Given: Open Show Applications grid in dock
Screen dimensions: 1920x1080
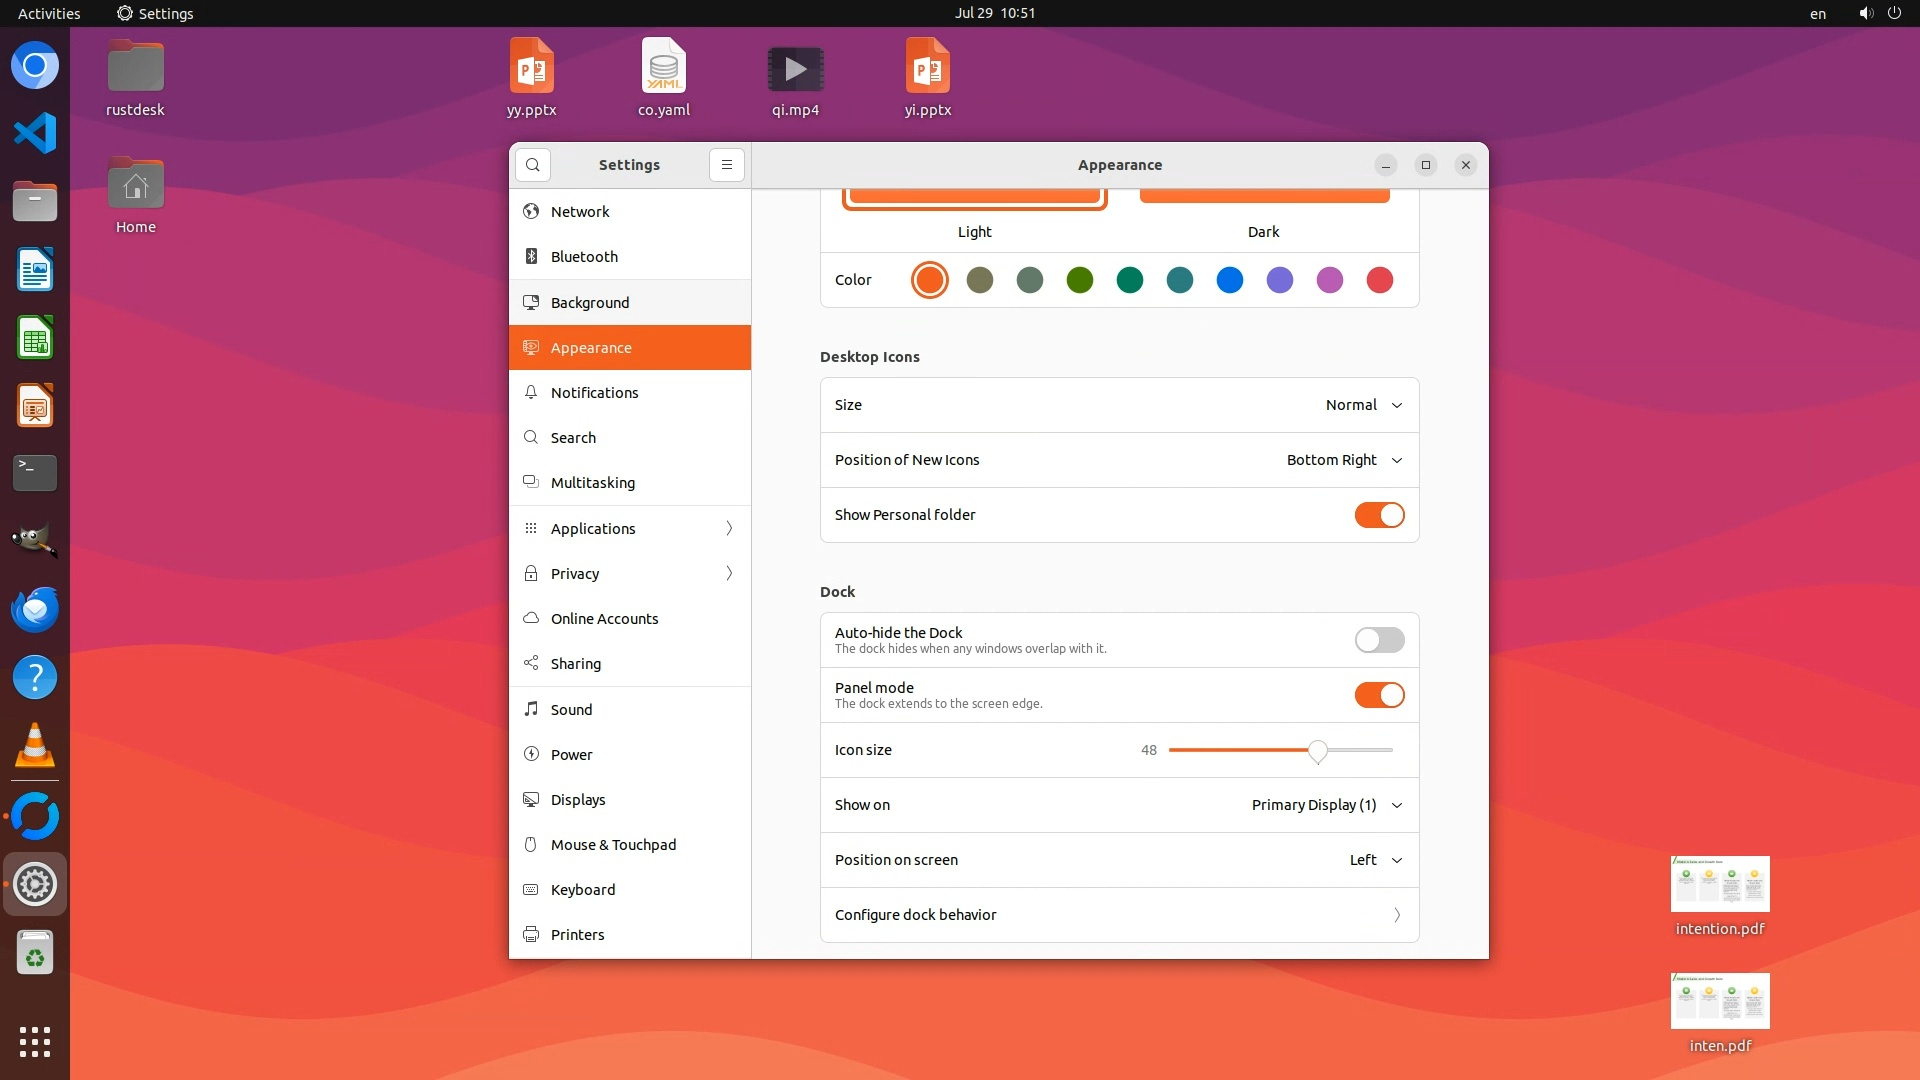Looking at the screenshot, I should coord(35,1041).
